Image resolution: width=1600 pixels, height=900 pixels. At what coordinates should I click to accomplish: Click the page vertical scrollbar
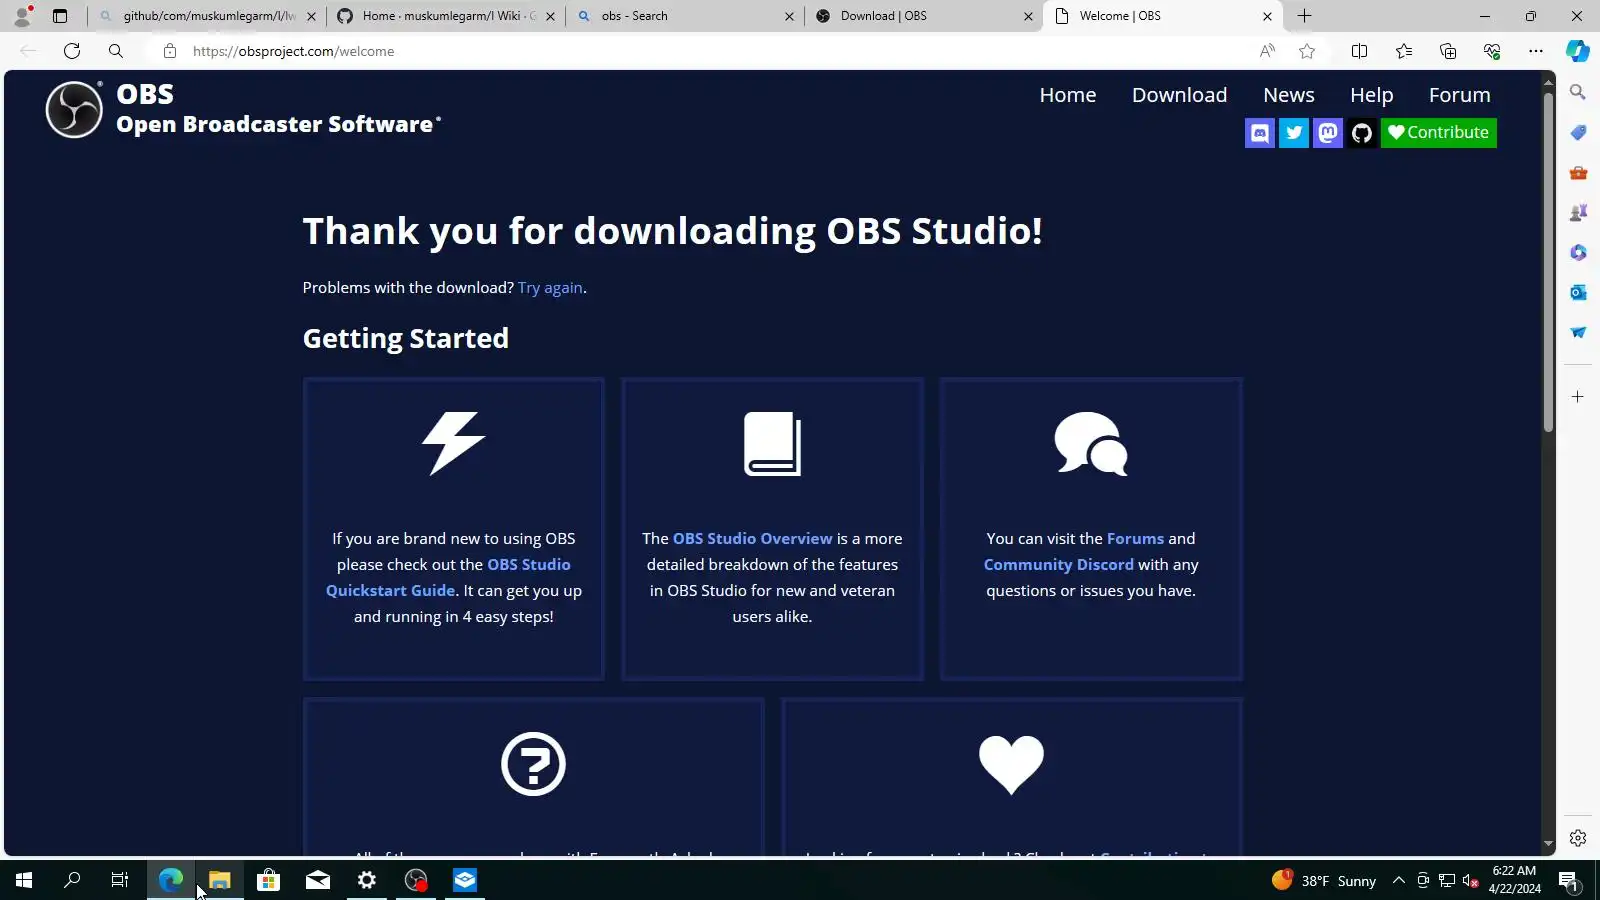pos(1548,263)
